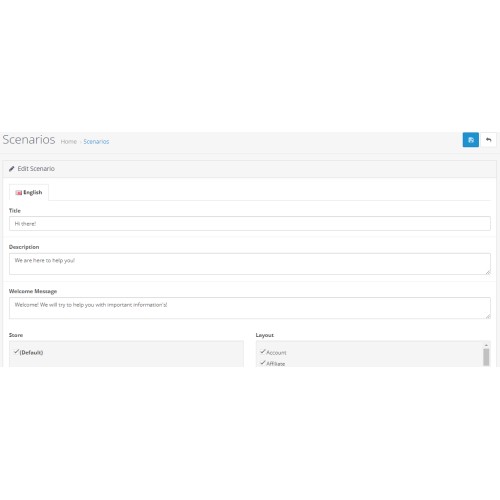The height and width of the screenshot is (500, 500).
Task: Click the pencil icon beside Edit Scenario
Action: (x=12, y=169)
